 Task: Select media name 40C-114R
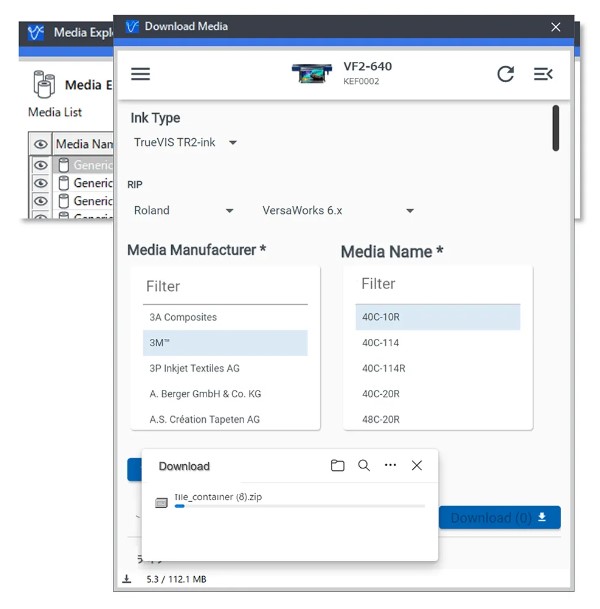click(438, 368)
